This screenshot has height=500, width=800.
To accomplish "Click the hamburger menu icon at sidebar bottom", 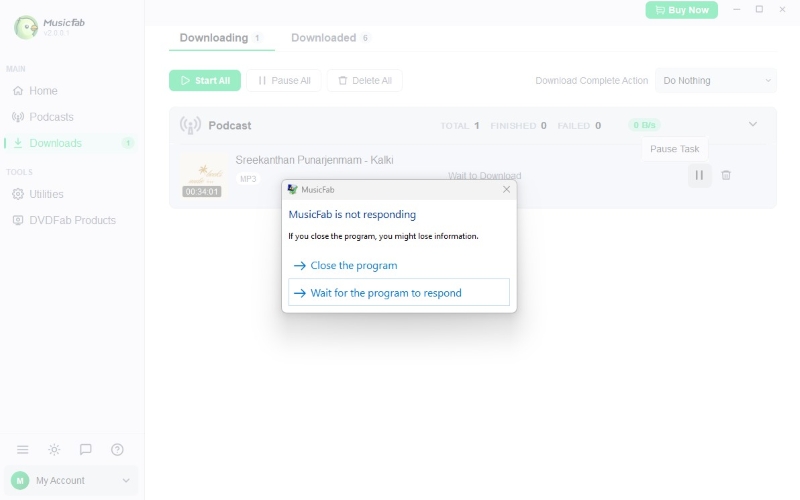I will [x=22, y=449].
